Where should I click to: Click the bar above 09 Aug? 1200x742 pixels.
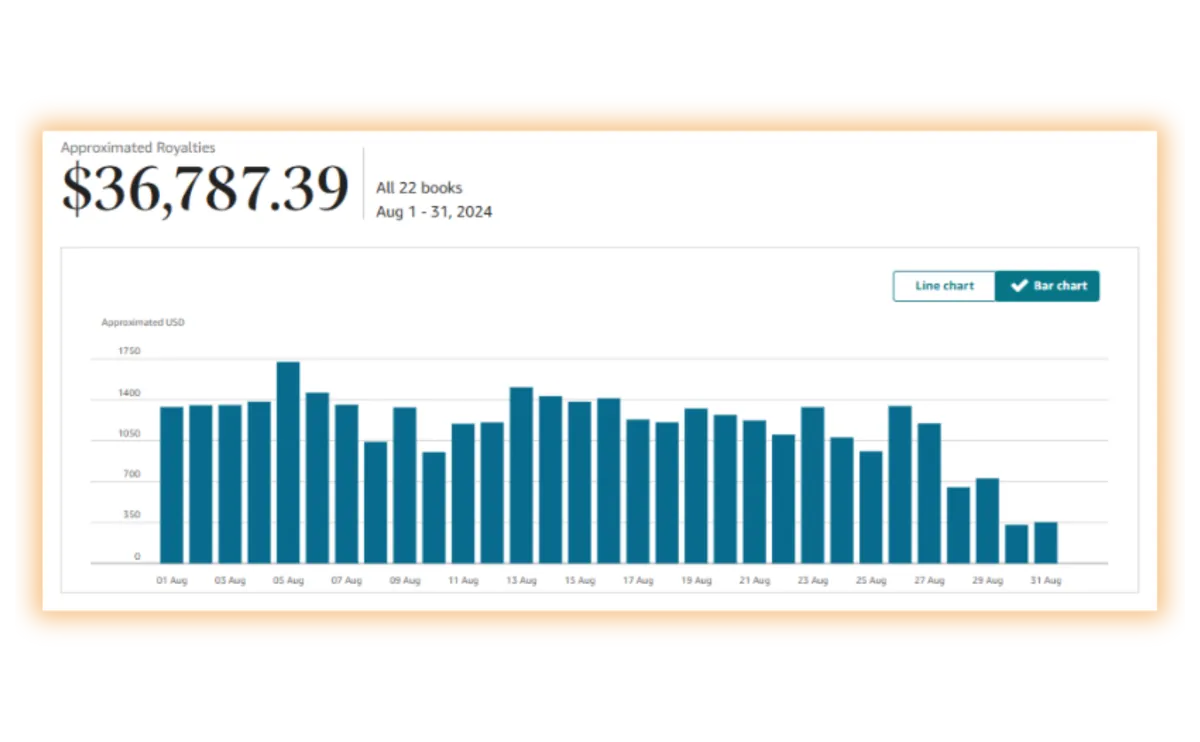click(405, 485)
